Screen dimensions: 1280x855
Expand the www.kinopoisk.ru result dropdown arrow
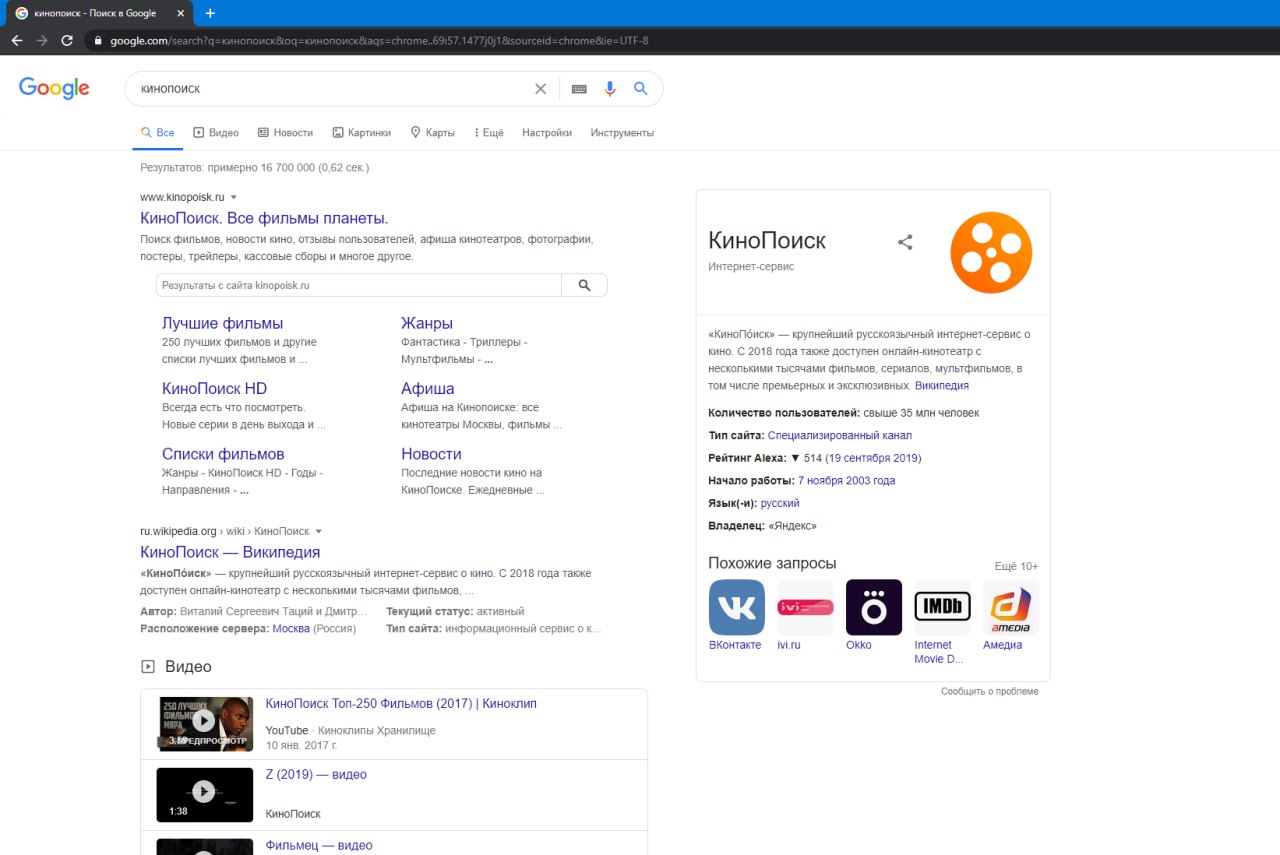(234, 197)
